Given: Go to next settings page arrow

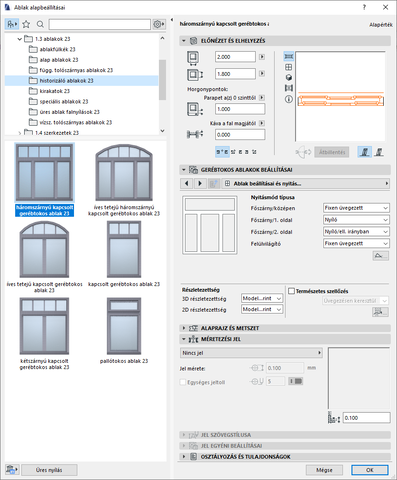Looking at the screenshot, I should (x=200, y=183).
